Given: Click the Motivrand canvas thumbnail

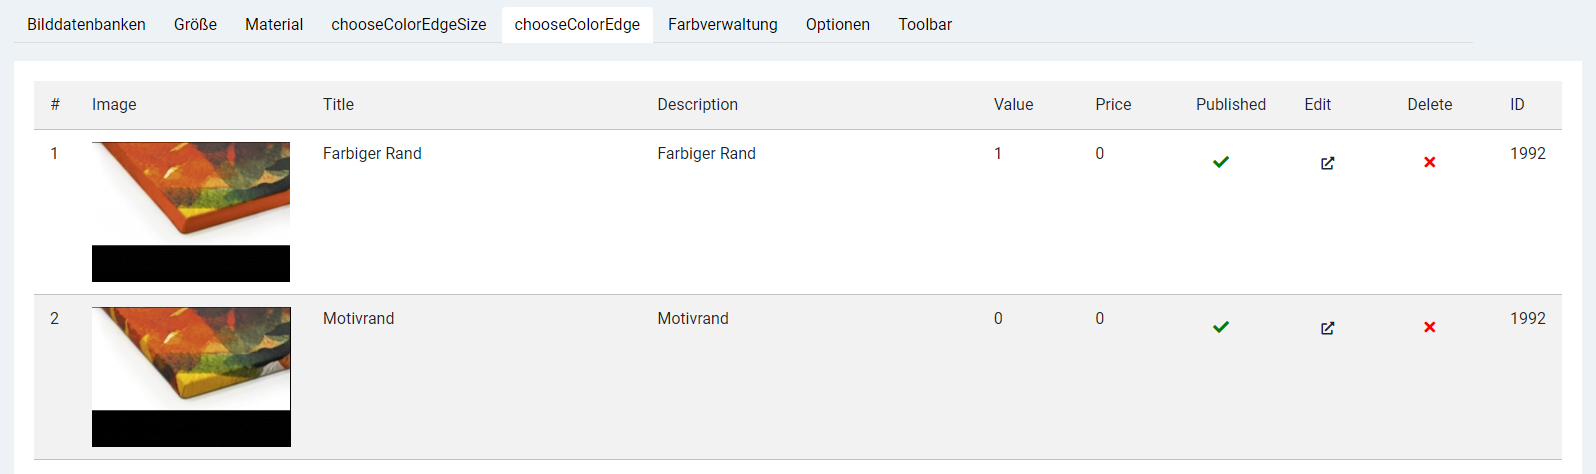Looking at the screenshot, I should 191,377.
